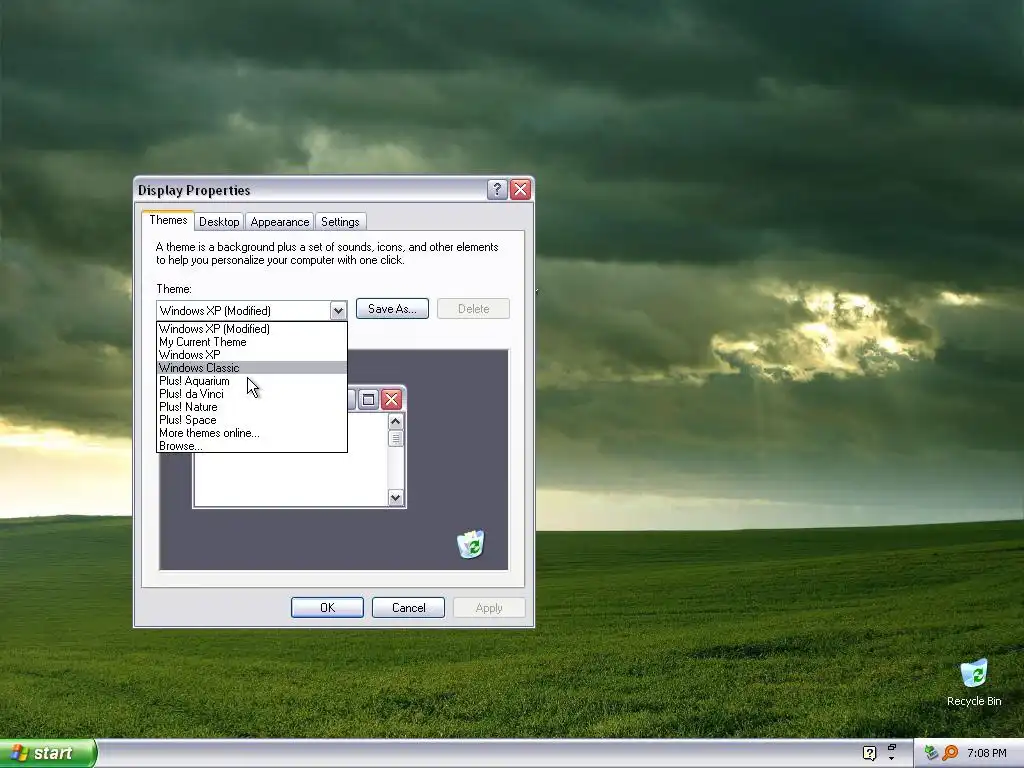1024x768 pixels.
Task: Open the Appearance tab
Action: click(280, 222)
